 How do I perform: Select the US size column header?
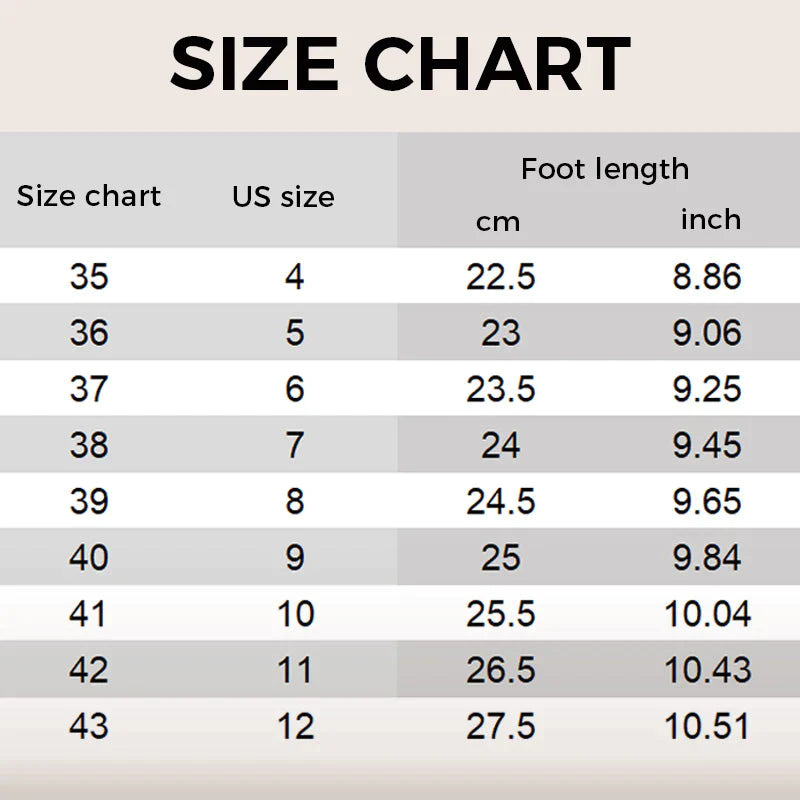pyautogui.click(x=283, y=196)
